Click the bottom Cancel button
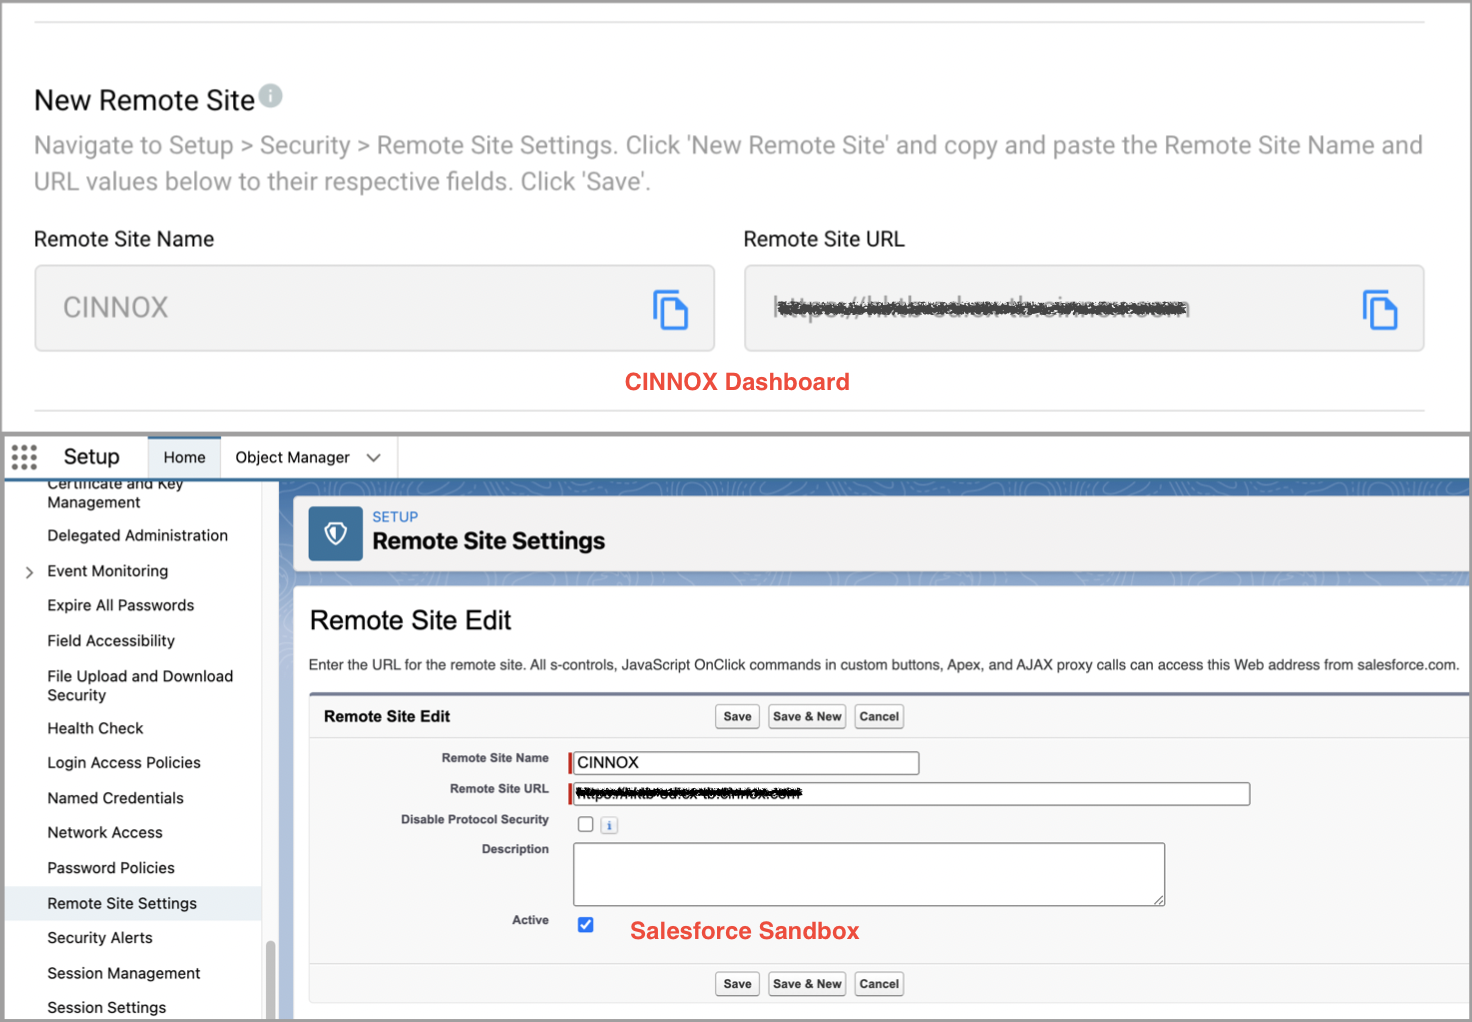 tap(879, 983)
